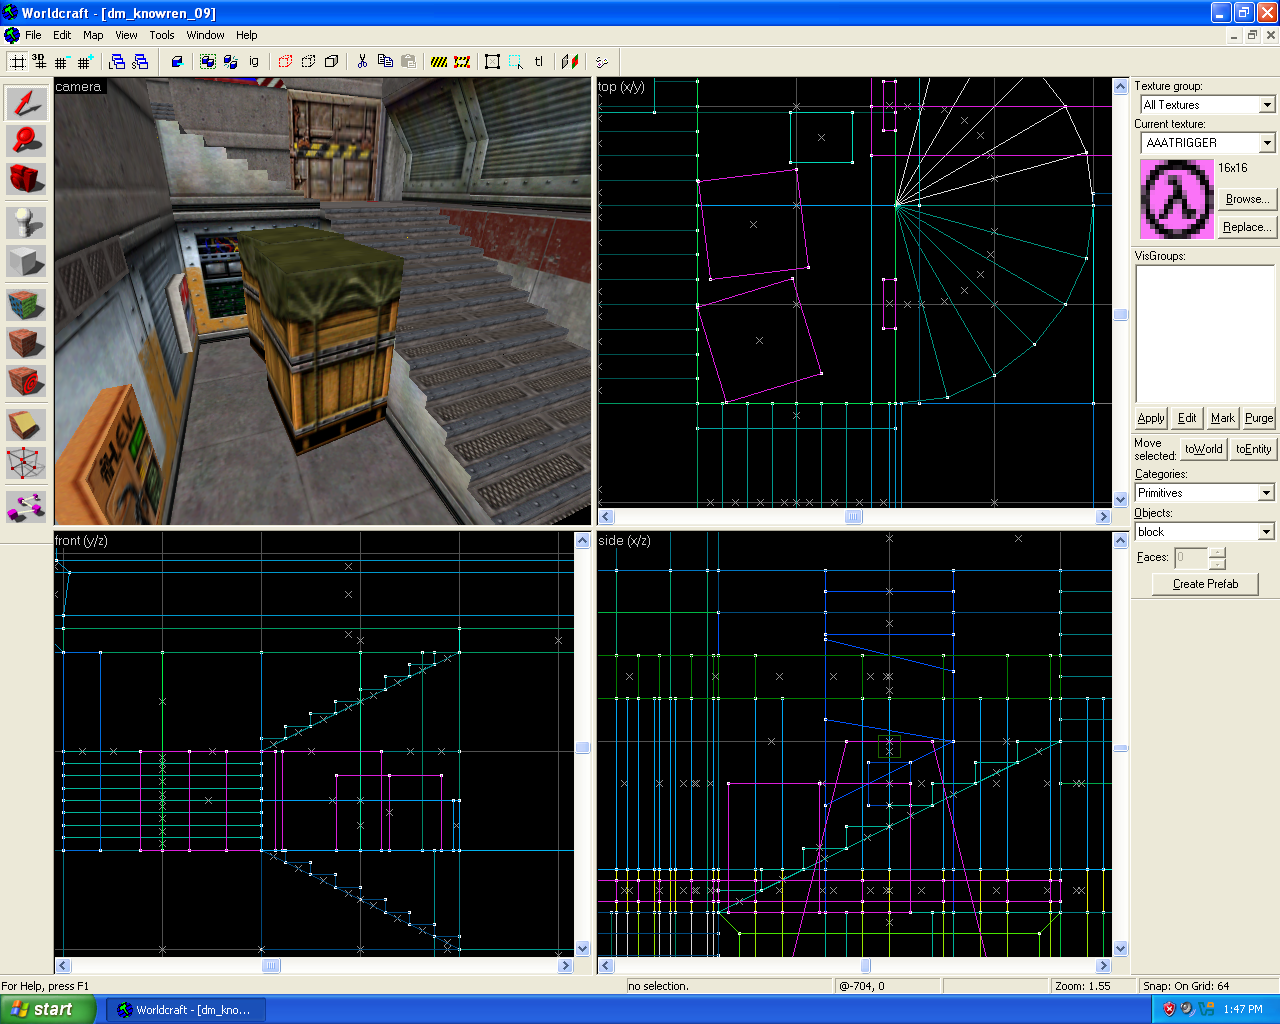Click the front view horizontal scrollbar thumb
This screenshot has height=1024, width=1280.
(271, 966)
